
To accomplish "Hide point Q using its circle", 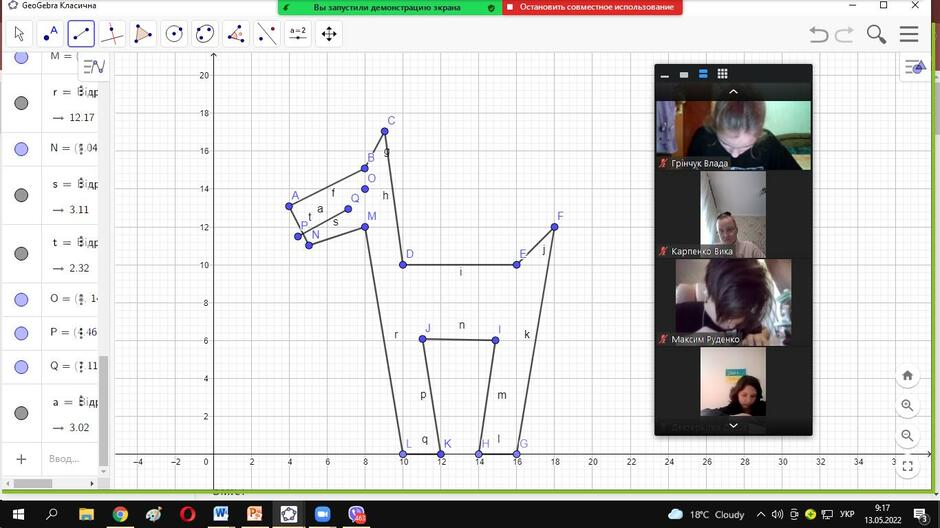I will 21,367.
